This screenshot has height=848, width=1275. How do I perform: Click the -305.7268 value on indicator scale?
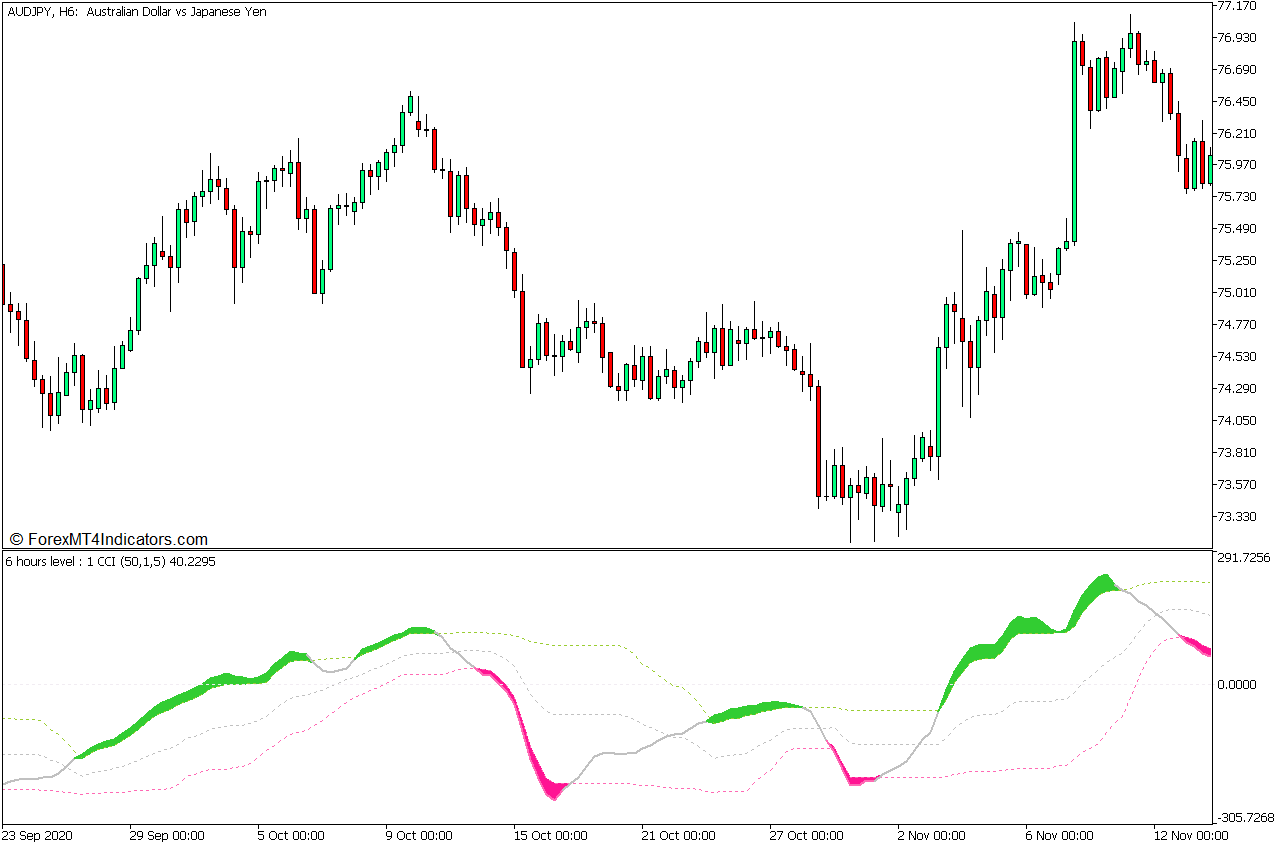[1241, 817]
